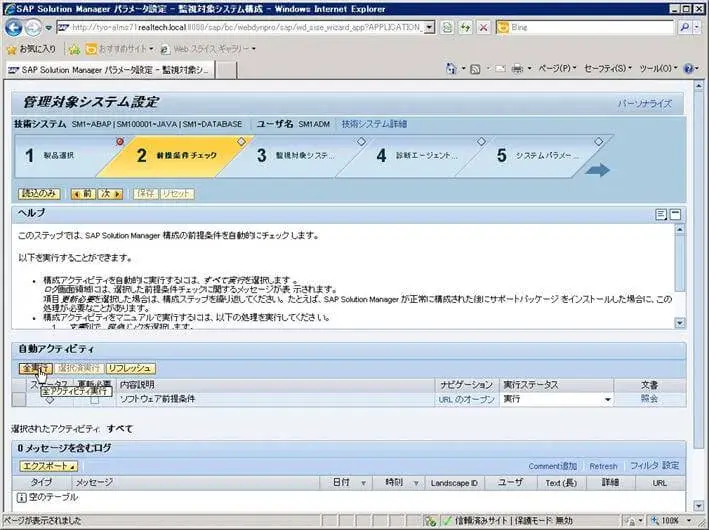The width and height of the screenshot is (709, 530).
Task: Click the 全実行 execute all button
Action: (x=36, y=368)
